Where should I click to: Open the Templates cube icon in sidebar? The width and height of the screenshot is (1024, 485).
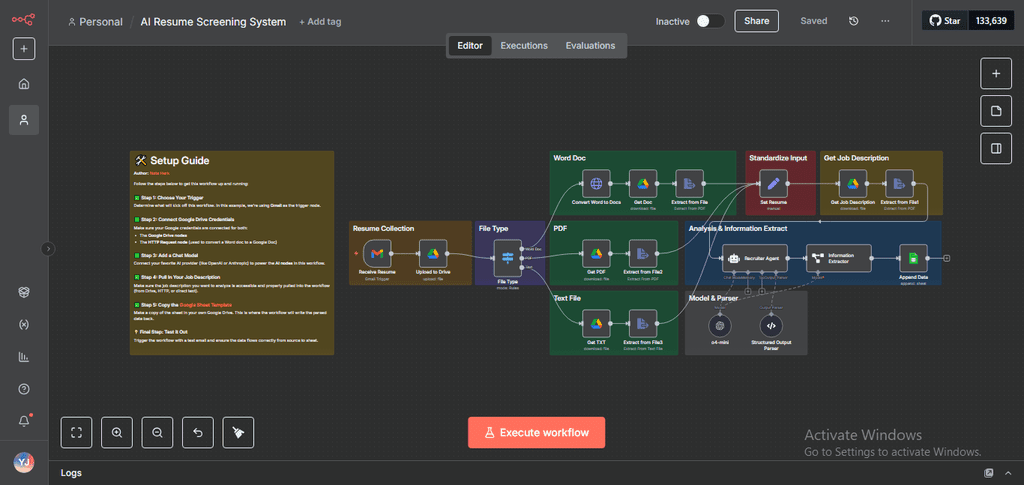coord(24,292)
